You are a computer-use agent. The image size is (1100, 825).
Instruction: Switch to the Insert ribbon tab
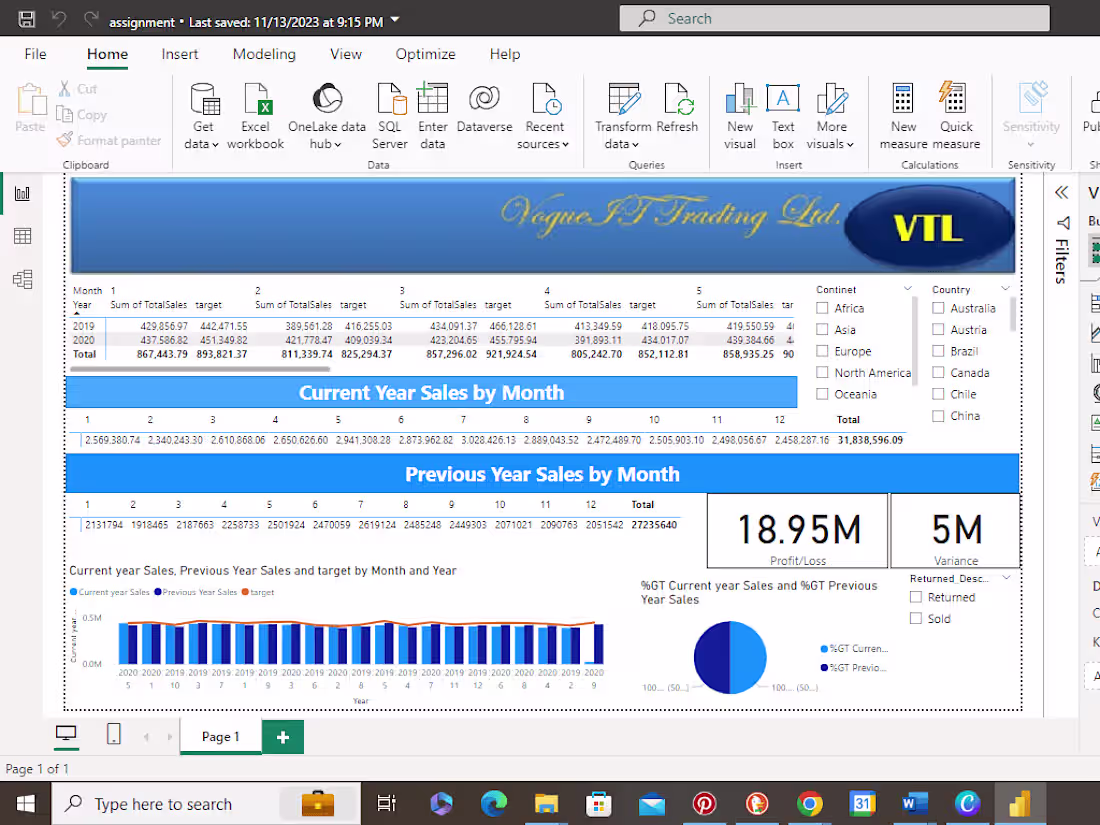click(x=180, y=54)
